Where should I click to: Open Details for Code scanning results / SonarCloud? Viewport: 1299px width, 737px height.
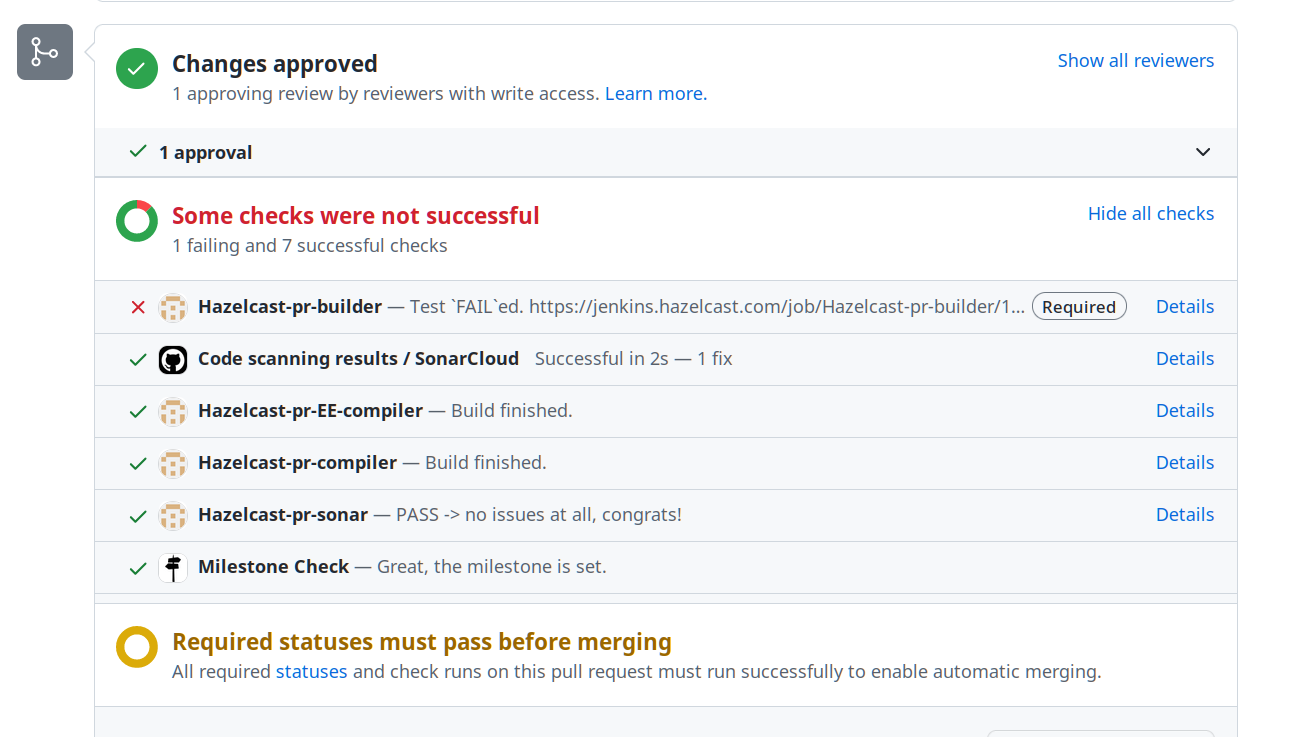point(1185,358)
